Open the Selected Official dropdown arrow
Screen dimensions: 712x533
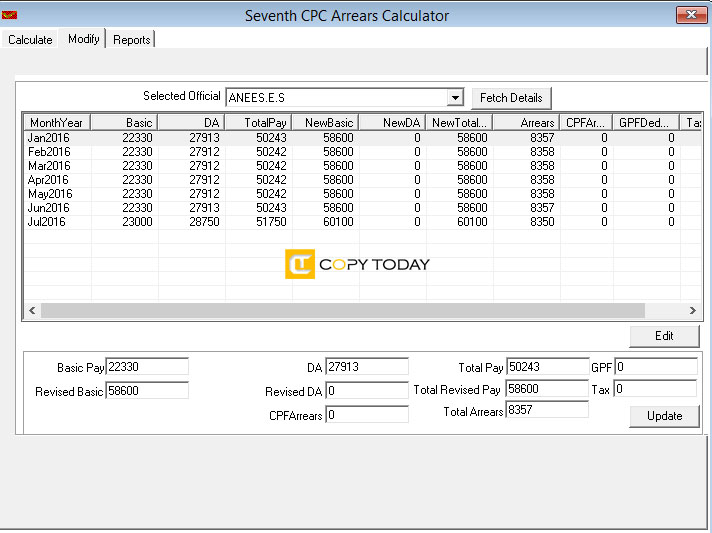point(455,98)
